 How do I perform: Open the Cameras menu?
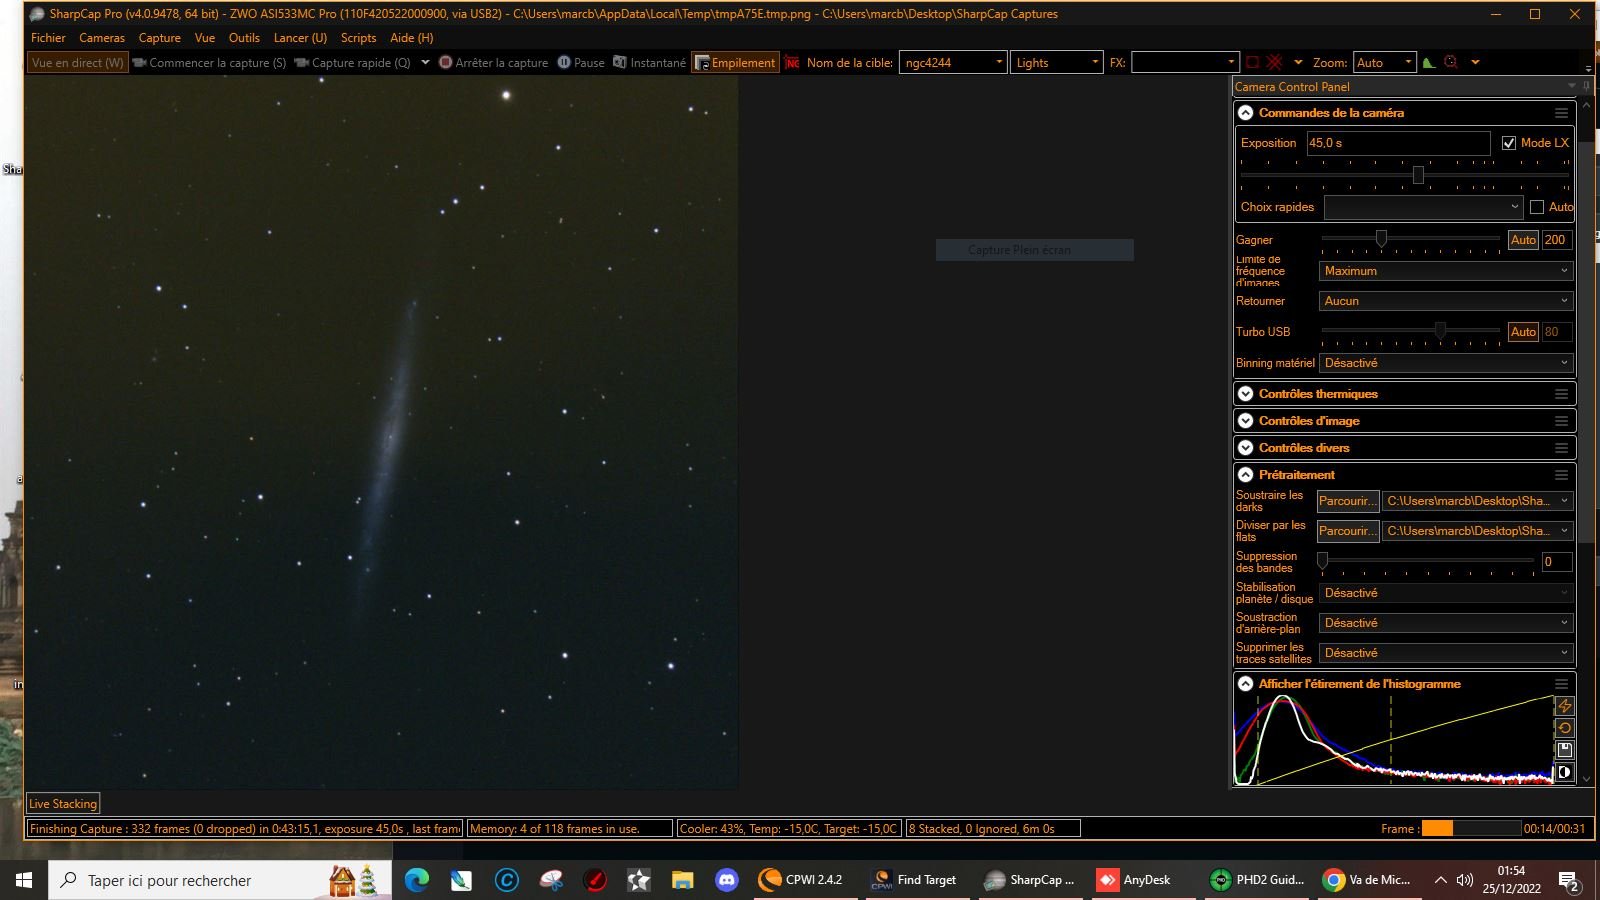(102, 38)
